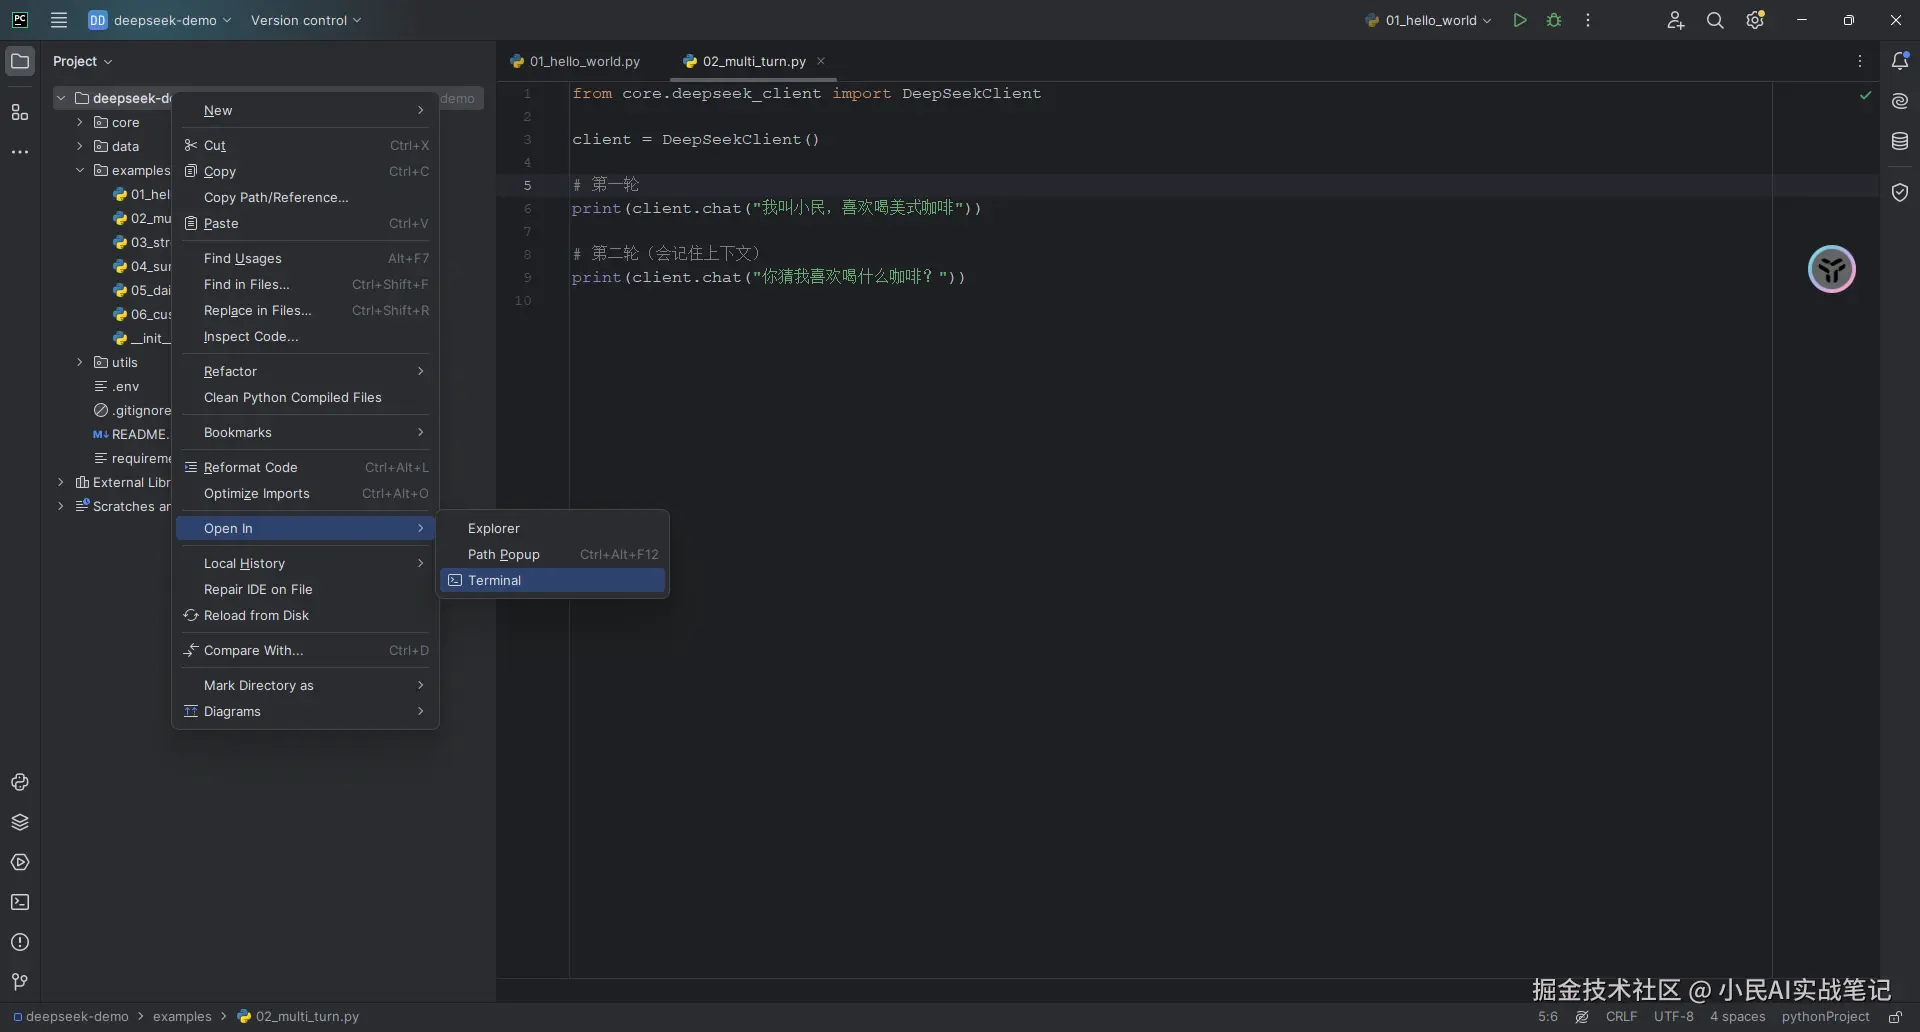
Task: Open the Python Packages tool window
Action: [x=20, y=822]
